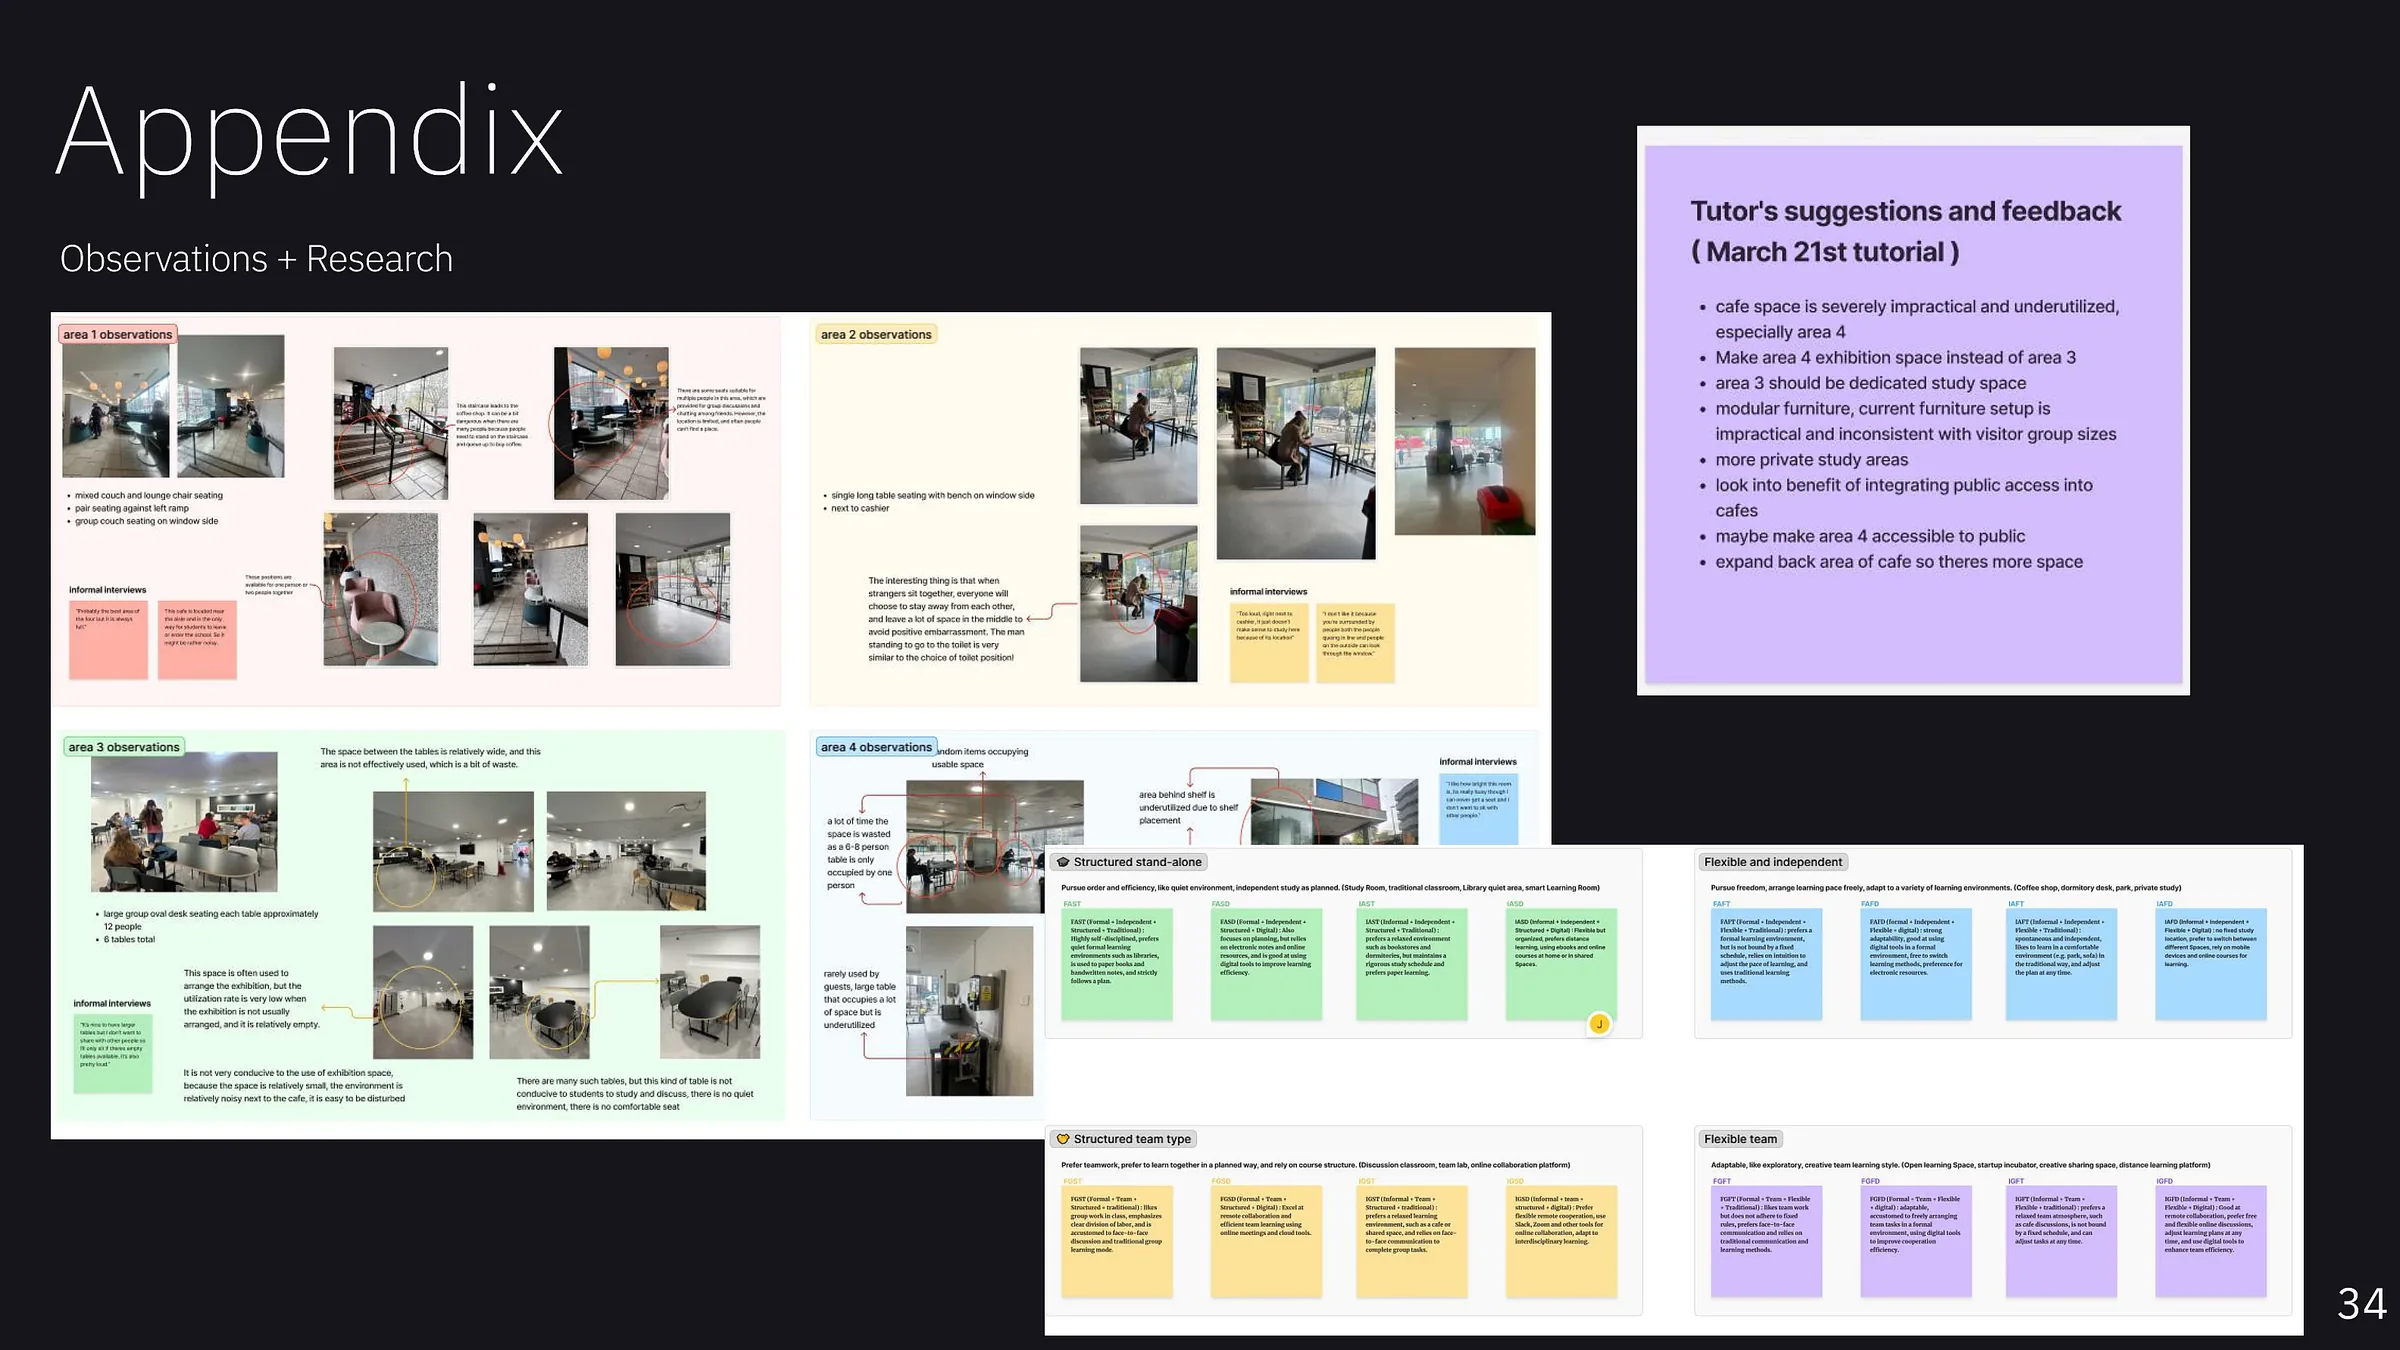Open the staircase photo in area 1 observations

click(390, 423)
